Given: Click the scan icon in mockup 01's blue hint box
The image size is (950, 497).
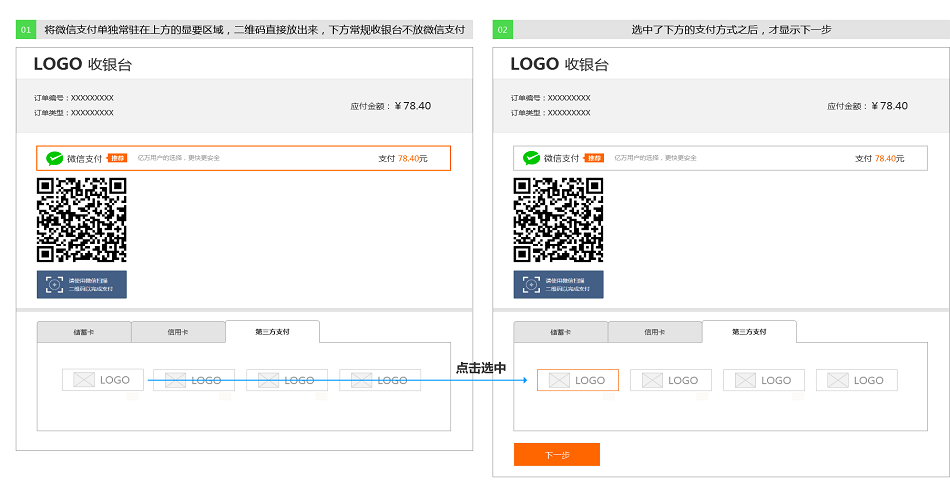Looking at the screenshot, I should coord(55,285).
